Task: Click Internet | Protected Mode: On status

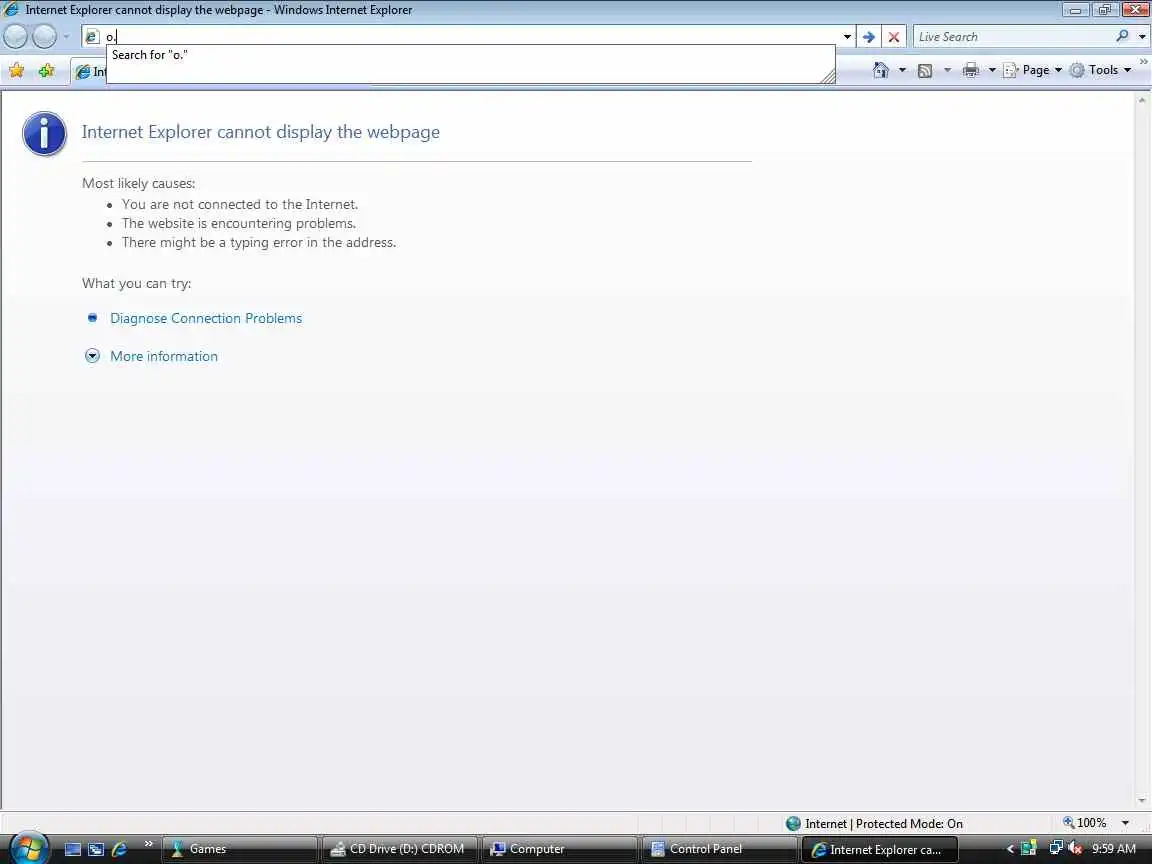Action: tap(884, 824)
